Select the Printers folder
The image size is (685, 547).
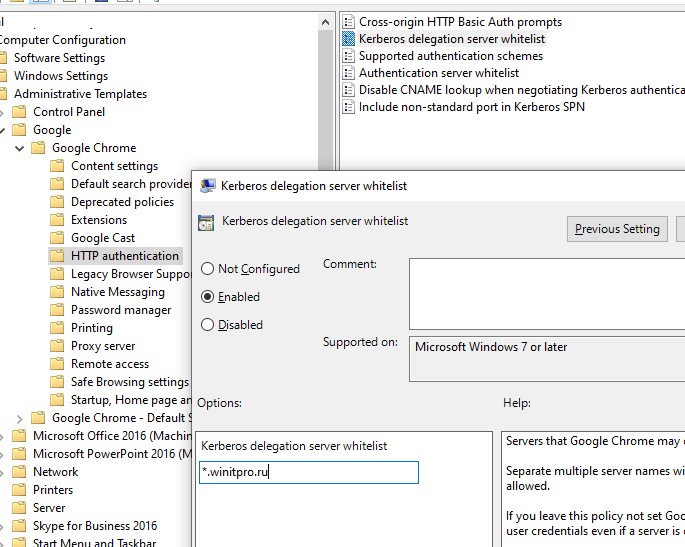53,490
